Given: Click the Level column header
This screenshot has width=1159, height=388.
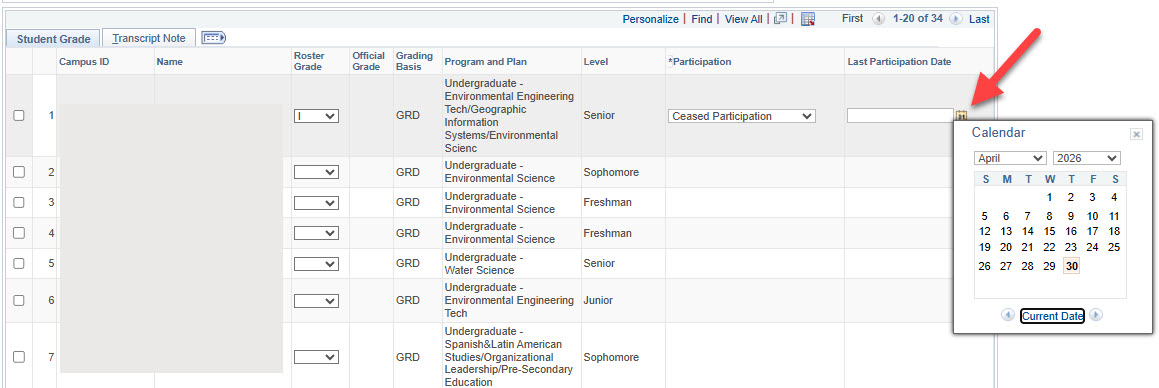Looking at the screenshot, I should [x=596, y=61].
